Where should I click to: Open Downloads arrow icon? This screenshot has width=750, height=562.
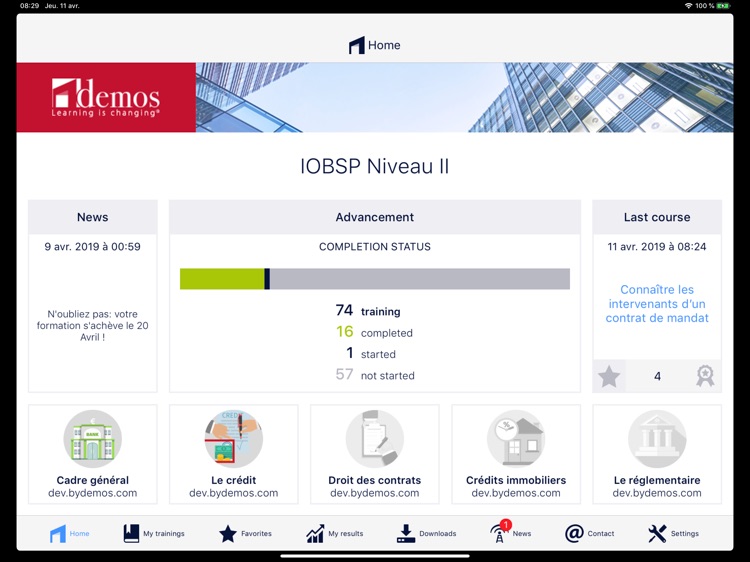pyautogui.click(x=406, y=533)
